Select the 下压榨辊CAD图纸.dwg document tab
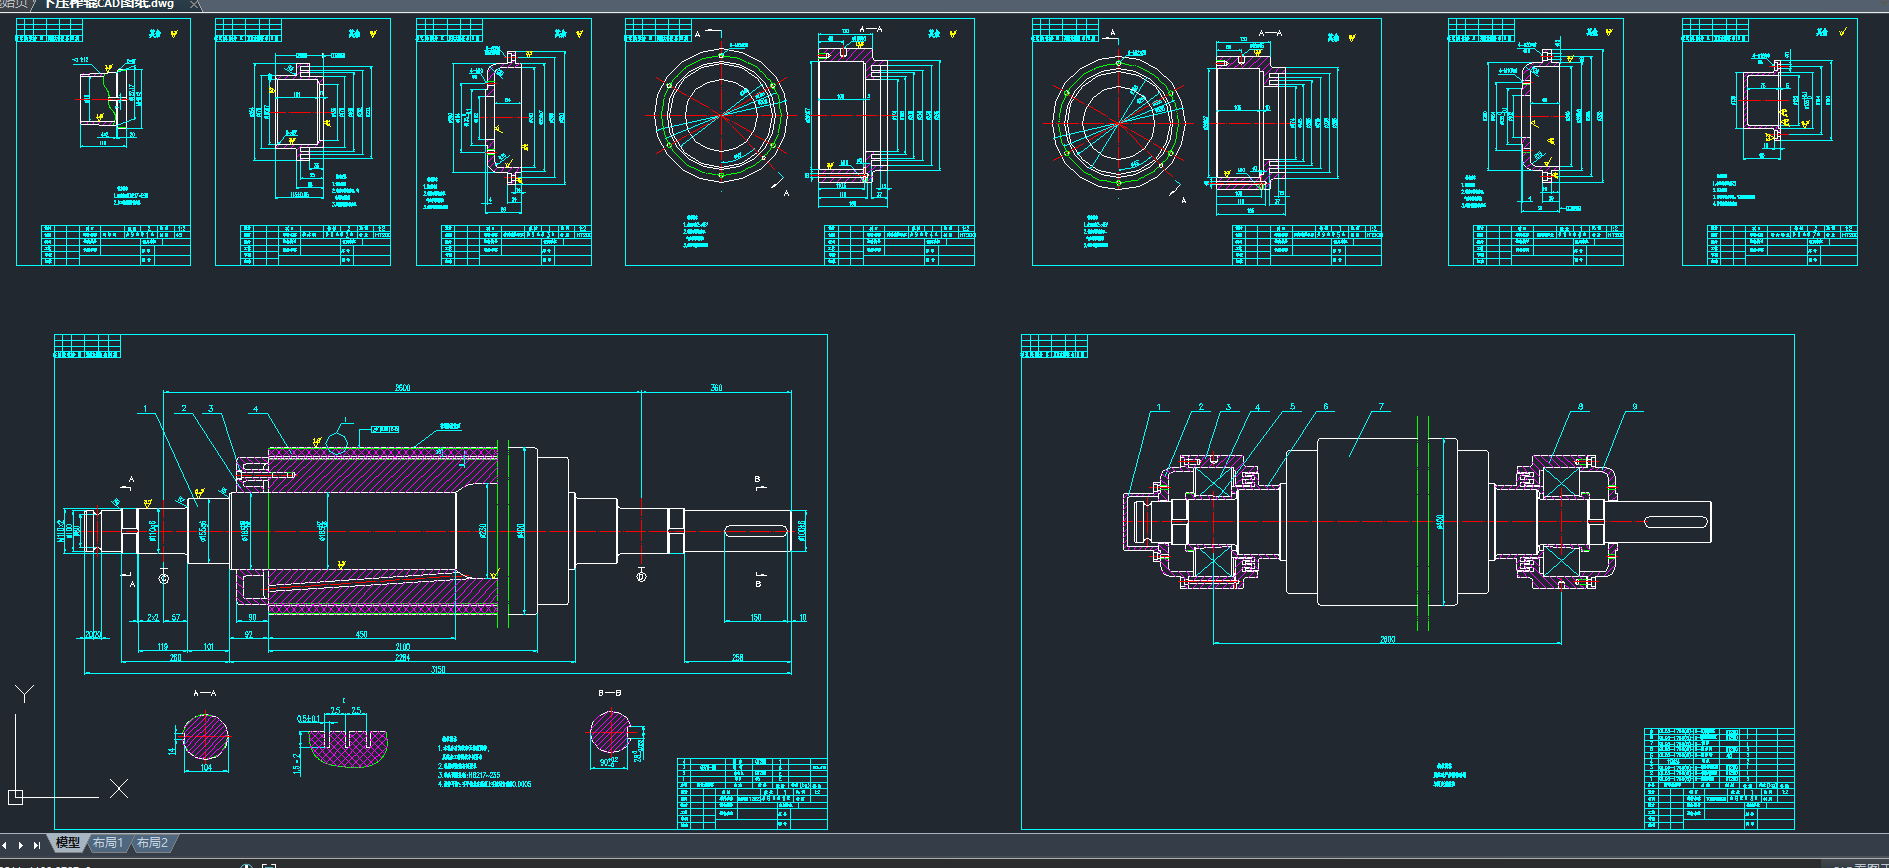This screenshot has width=1889, height=868. pos(108,5)
